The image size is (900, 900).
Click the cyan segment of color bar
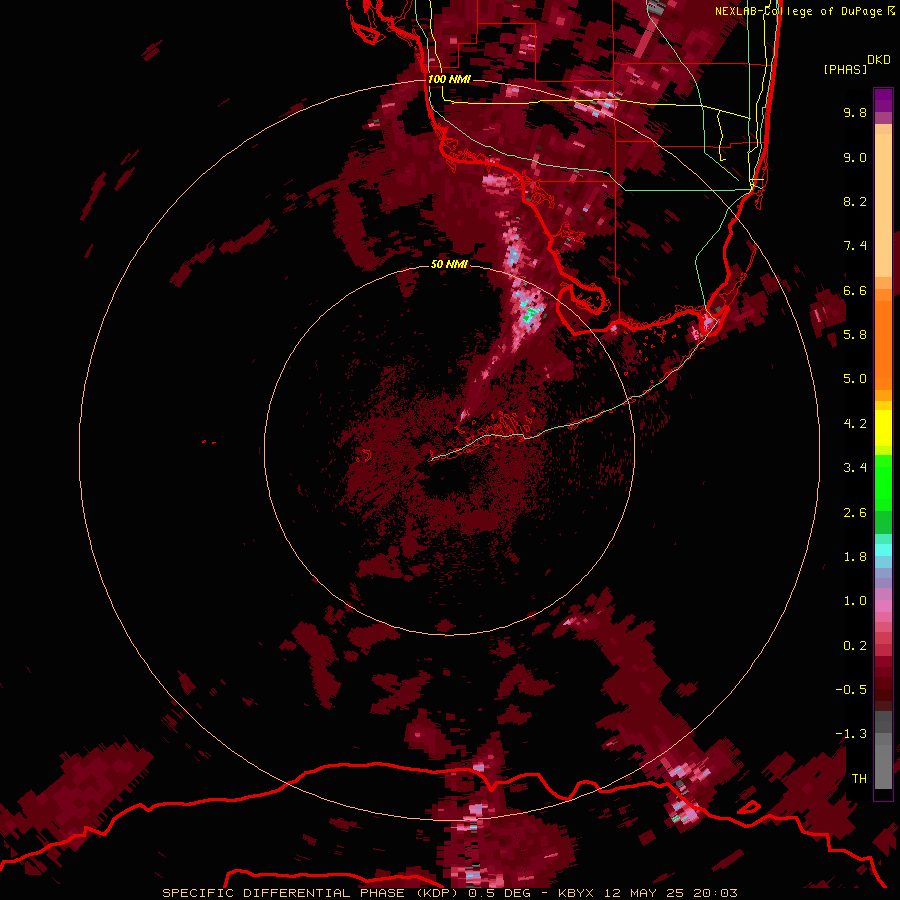[883, 550]
